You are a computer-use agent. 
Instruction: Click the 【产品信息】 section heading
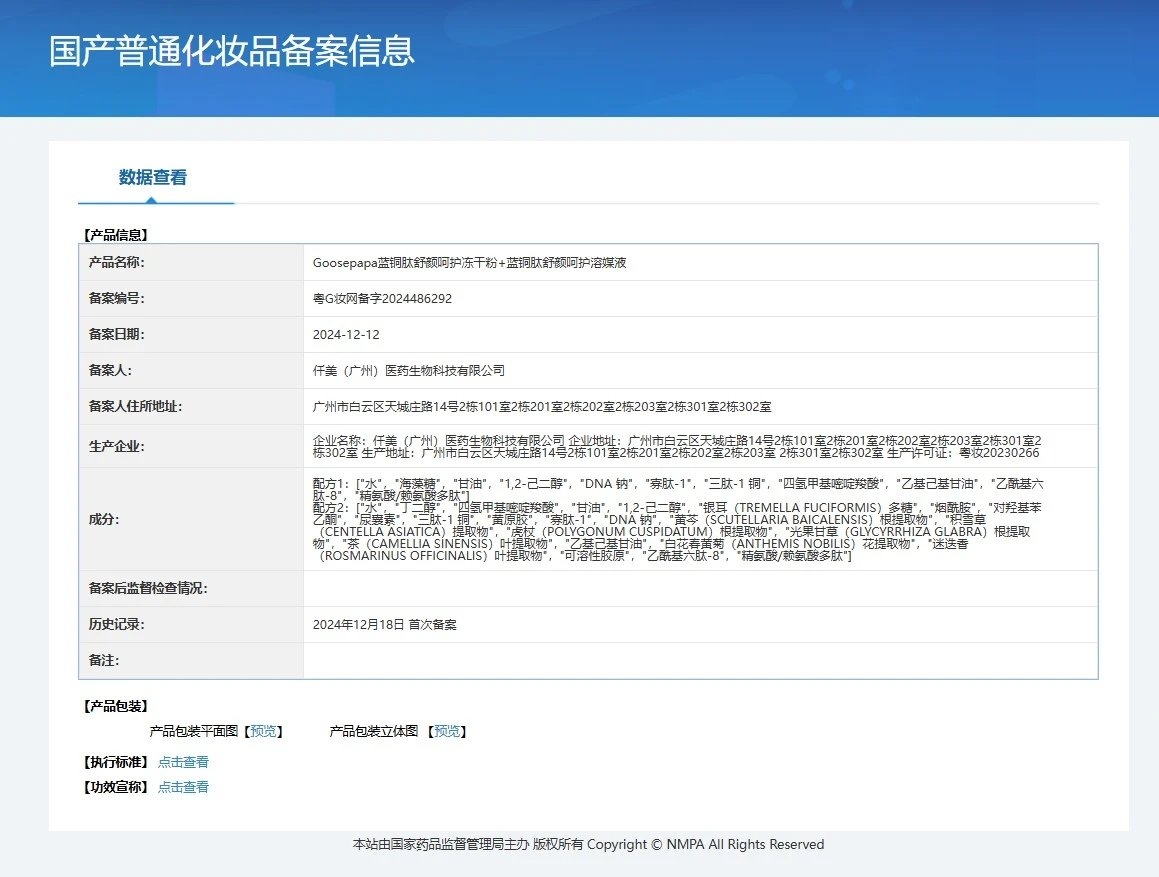[x=116, y=235]
